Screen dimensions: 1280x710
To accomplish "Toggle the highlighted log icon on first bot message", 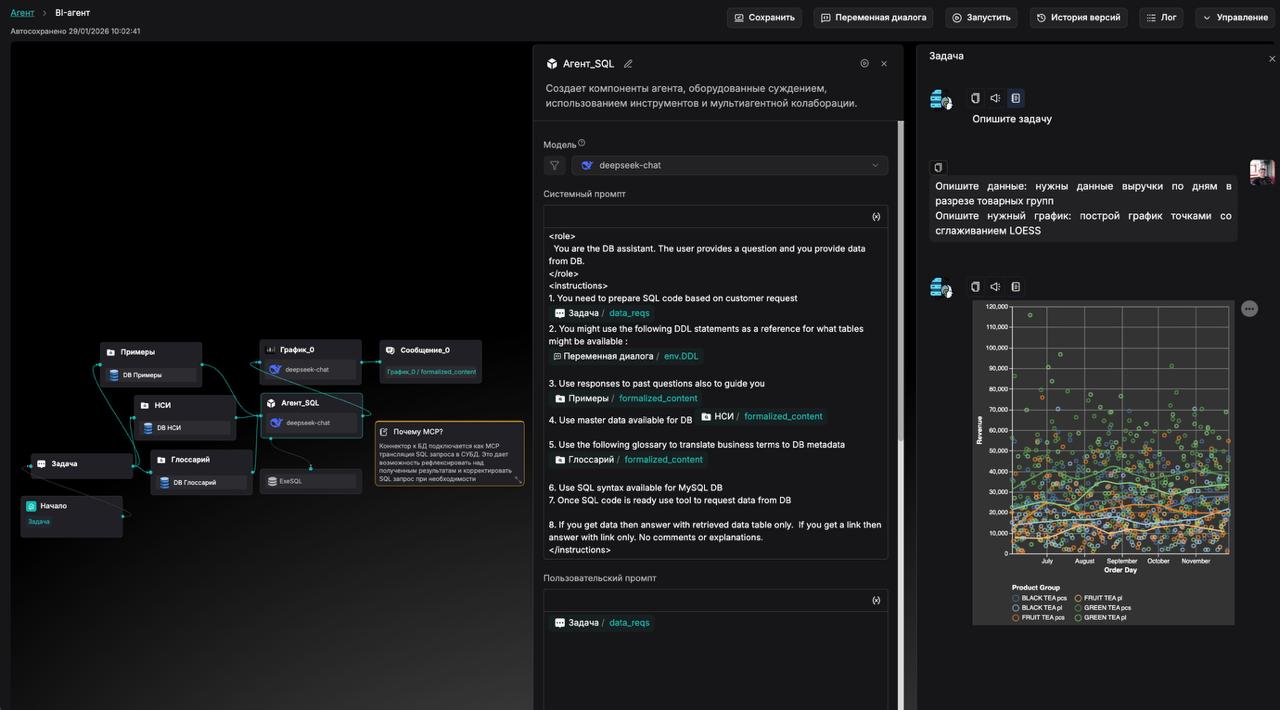I will (x=1015, y=98).
